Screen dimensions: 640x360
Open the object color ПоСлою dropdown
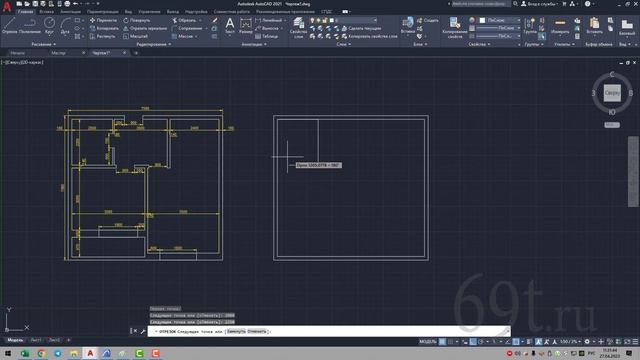click(x=499, y=20)
